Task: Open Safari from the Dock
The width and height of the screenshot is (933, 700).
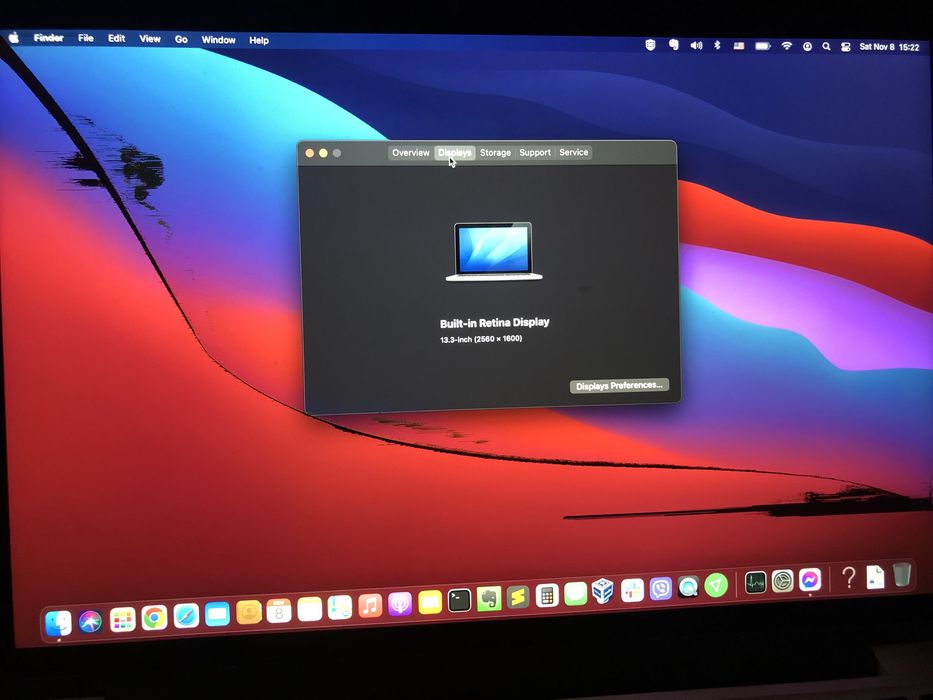Action: pyautogui.click(x=186, y=616)
